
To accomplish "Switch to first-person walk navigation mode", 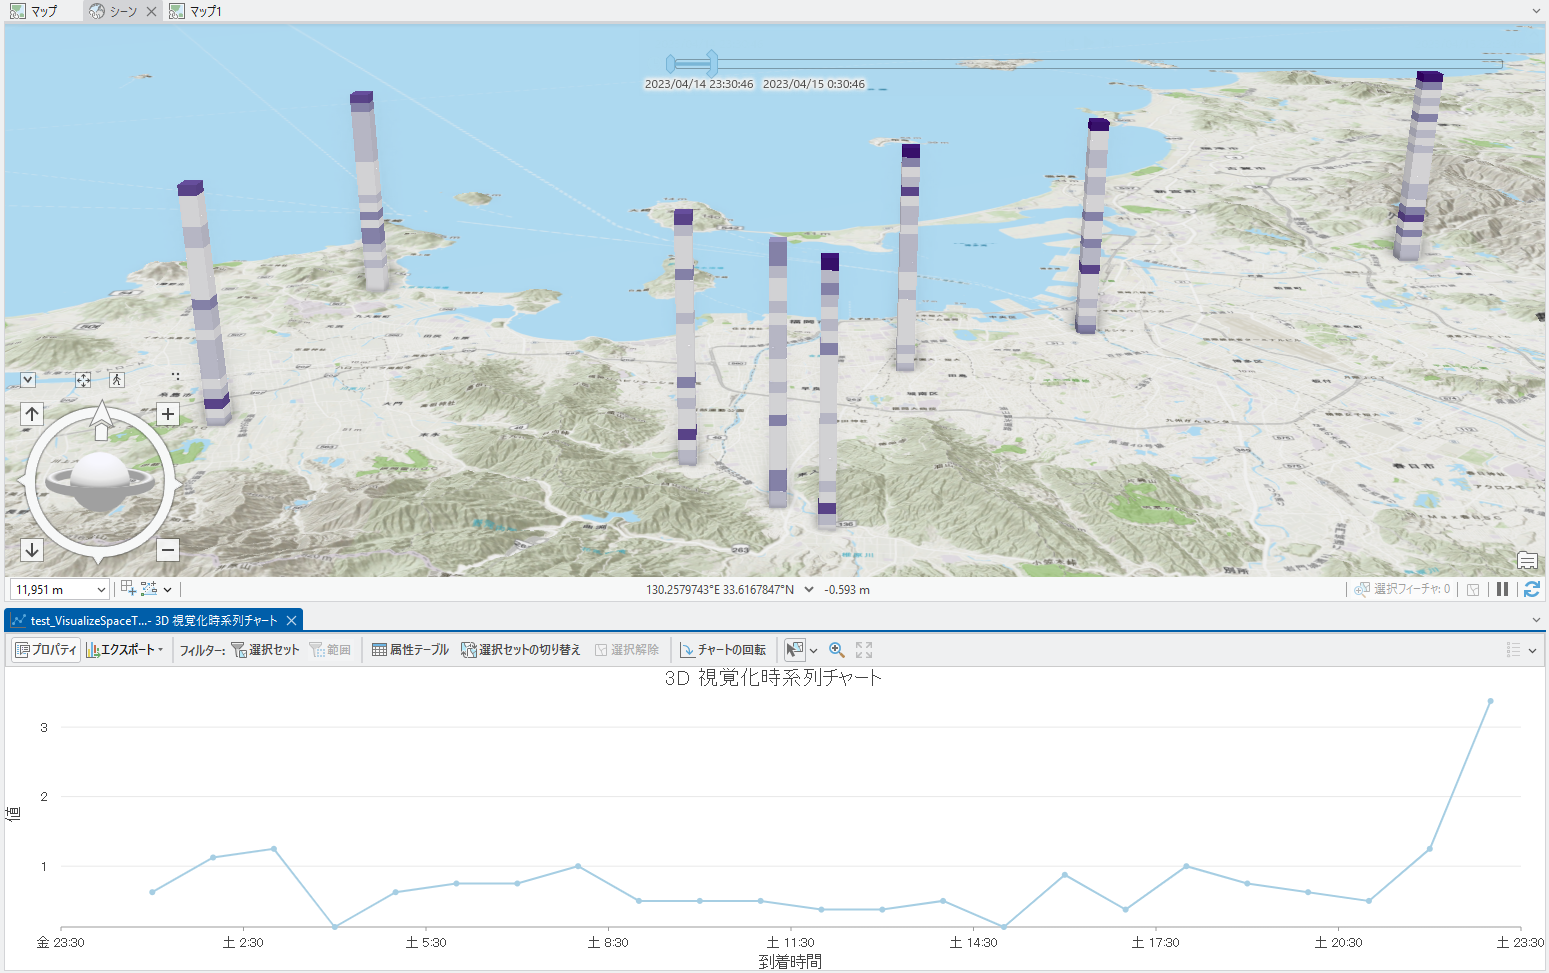I will (117, 380).
